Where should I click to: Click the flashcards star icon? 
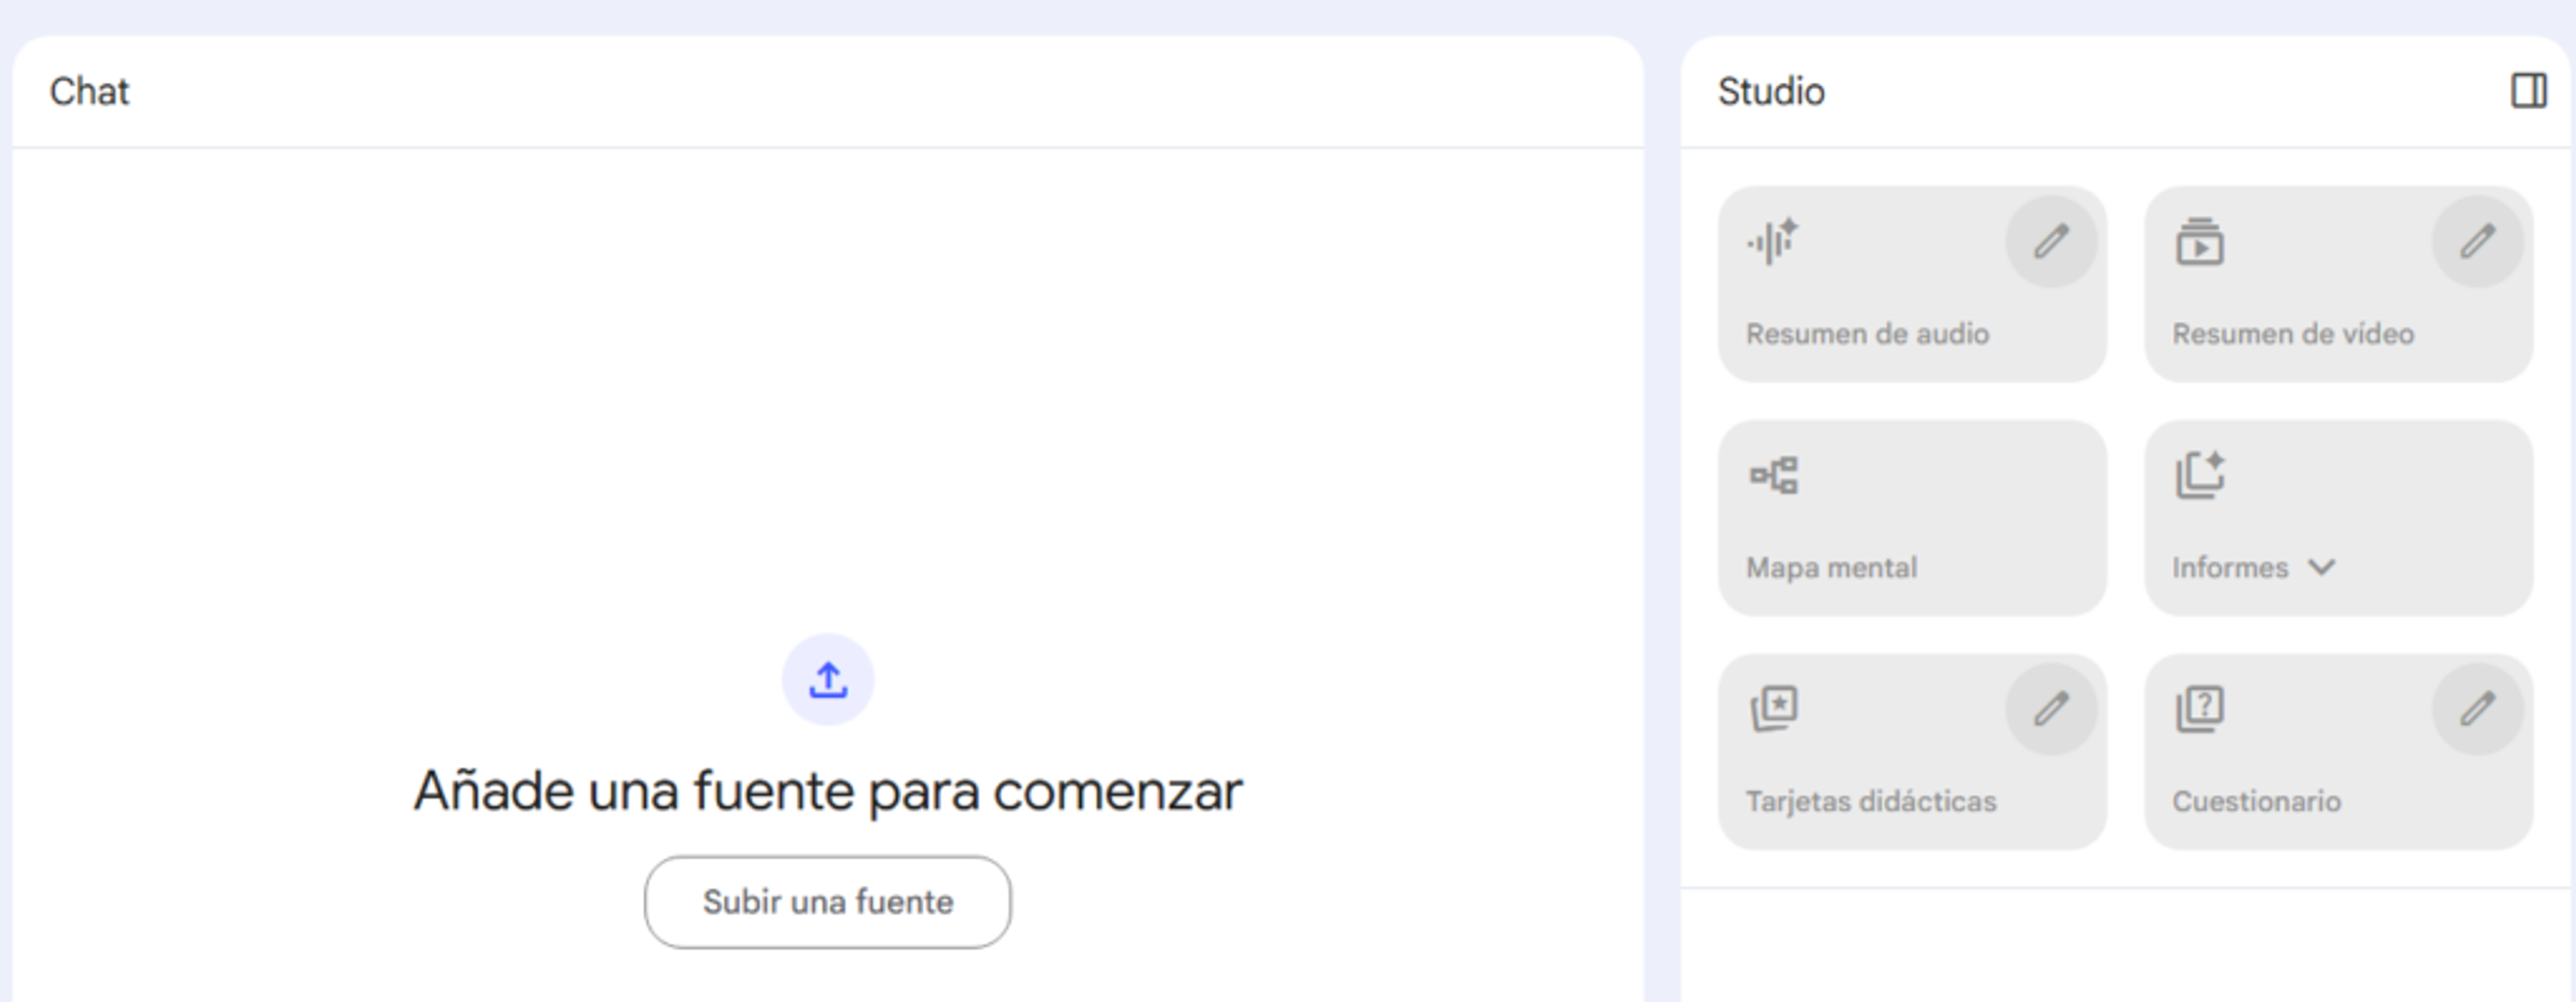[1774, 709]
